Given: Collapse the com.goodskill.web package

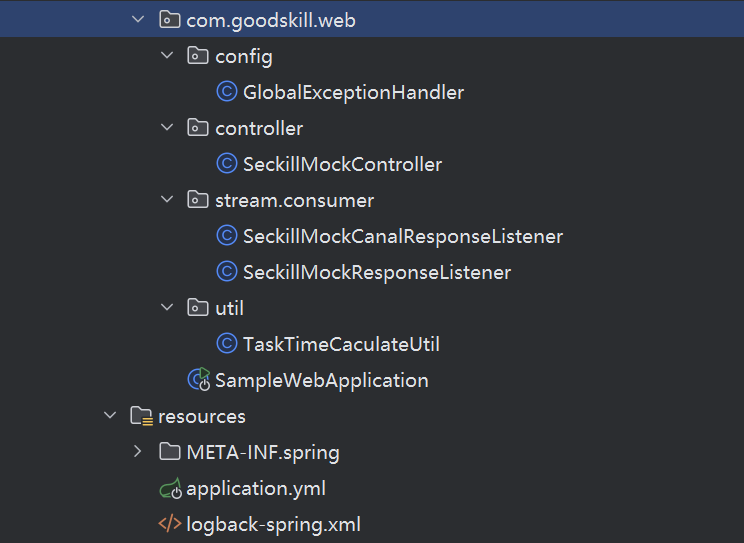Looking at the screenshot, I should (x=138, y=20).
